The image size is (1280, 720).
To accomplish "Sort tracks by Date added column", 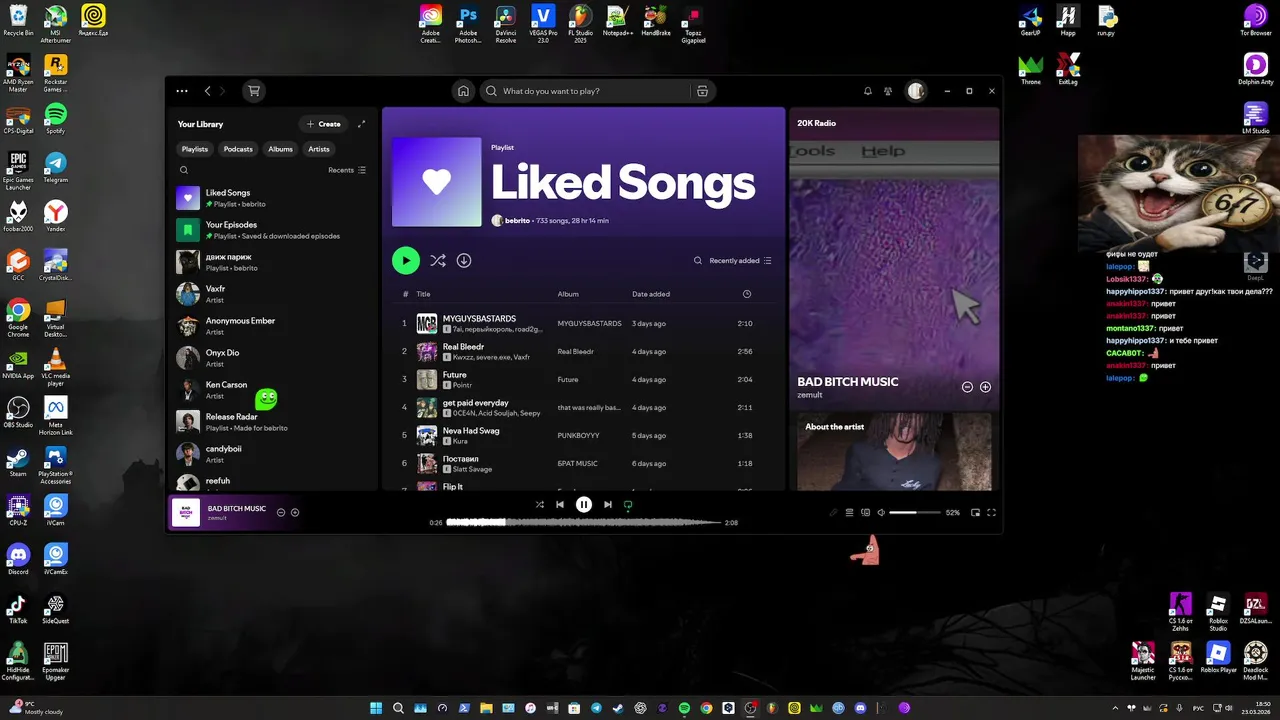I will pyautogui.click(x=651, y=294).
